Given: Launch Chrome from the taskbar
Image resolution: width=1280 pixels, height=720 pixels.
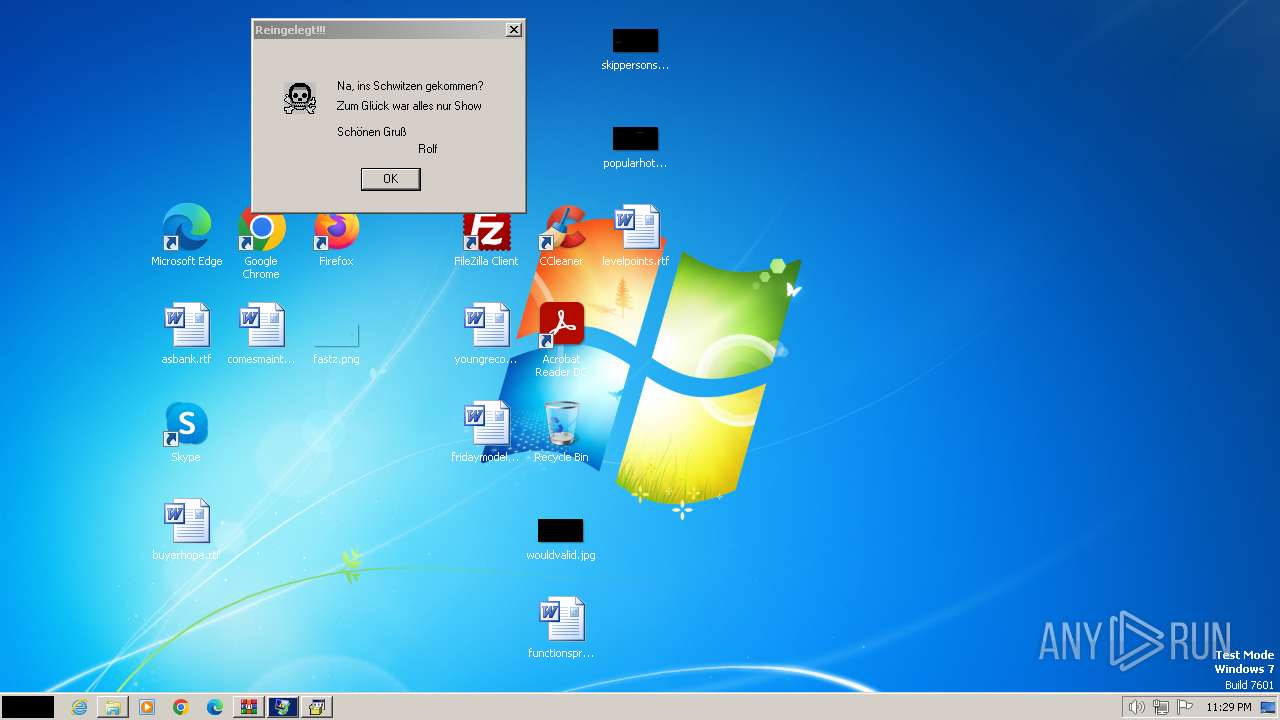Looking at the screenshot, I should pos(181,707).
